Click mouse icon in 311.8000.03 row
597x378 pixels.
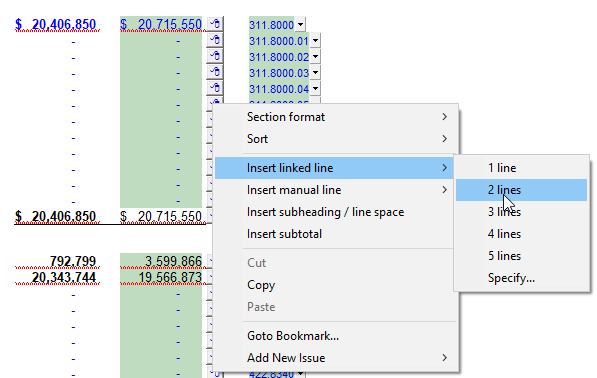215,72
